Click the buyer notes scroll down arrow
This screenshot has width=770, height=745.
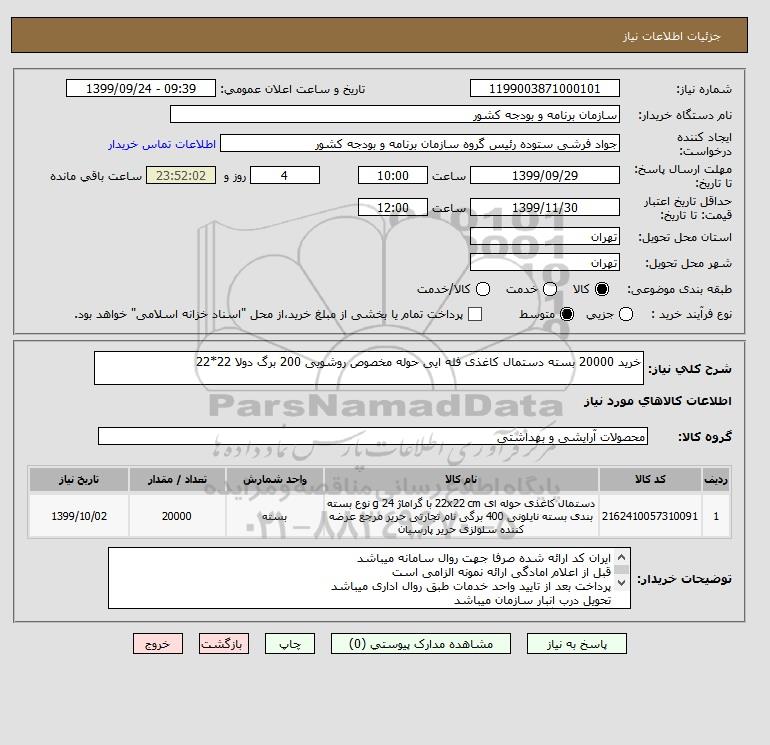[x=621, y=583]
